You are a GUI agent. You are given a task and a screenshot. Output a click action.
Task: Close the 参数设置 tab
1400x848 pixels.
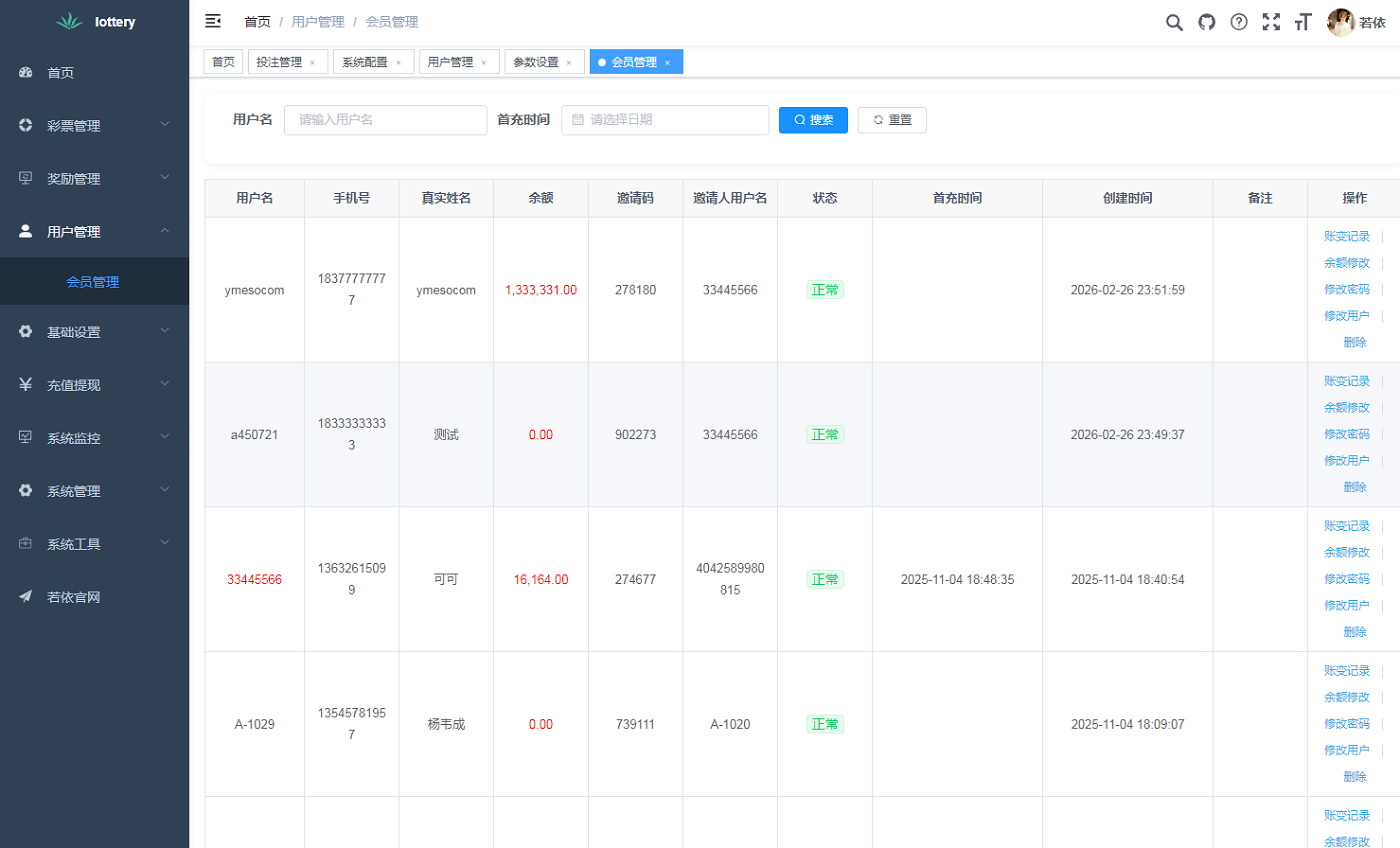(x=569, y=62)
